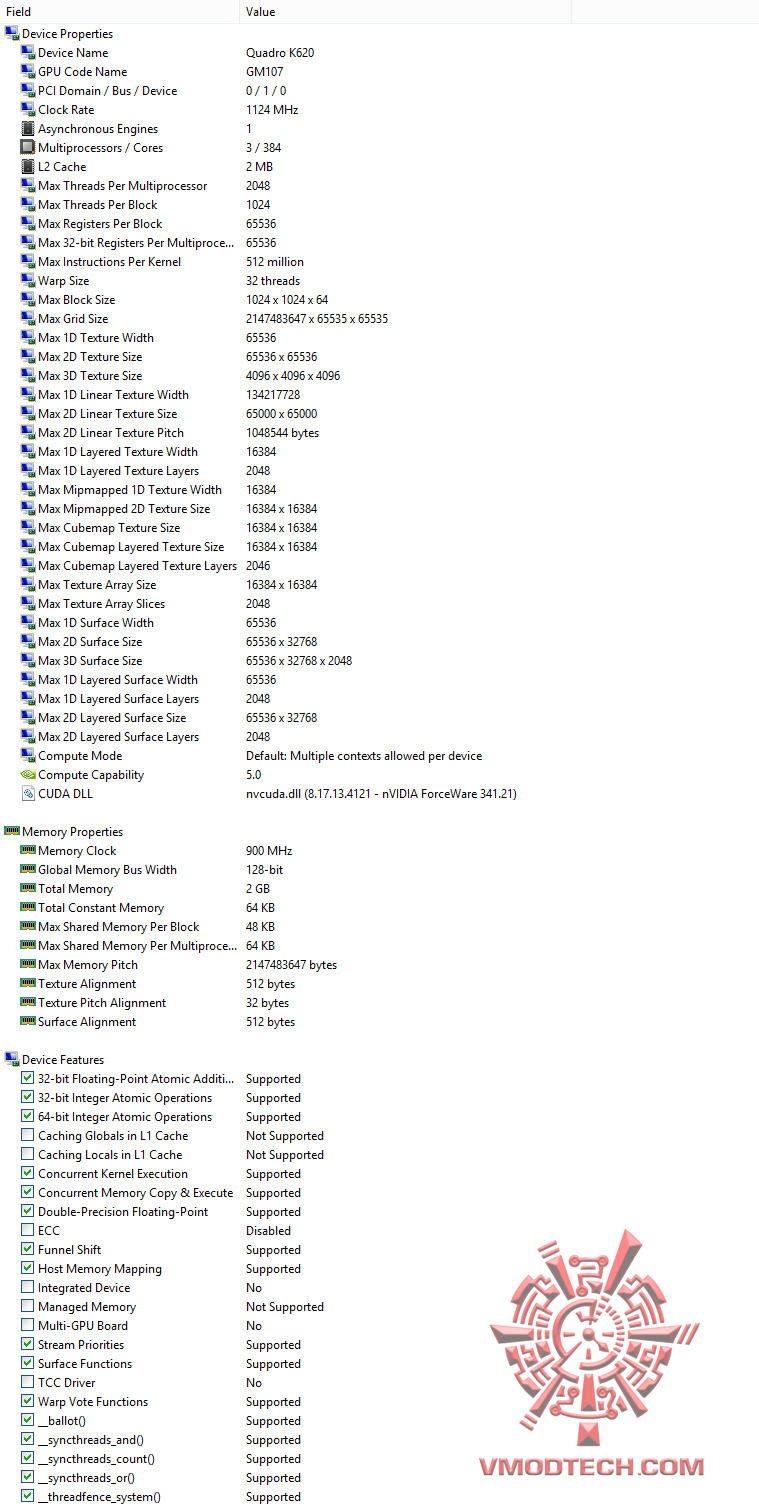This screenshot has height=1508, width=759.
Task: Click the Global Memory Bus Width icon
Action: point(28,869)
